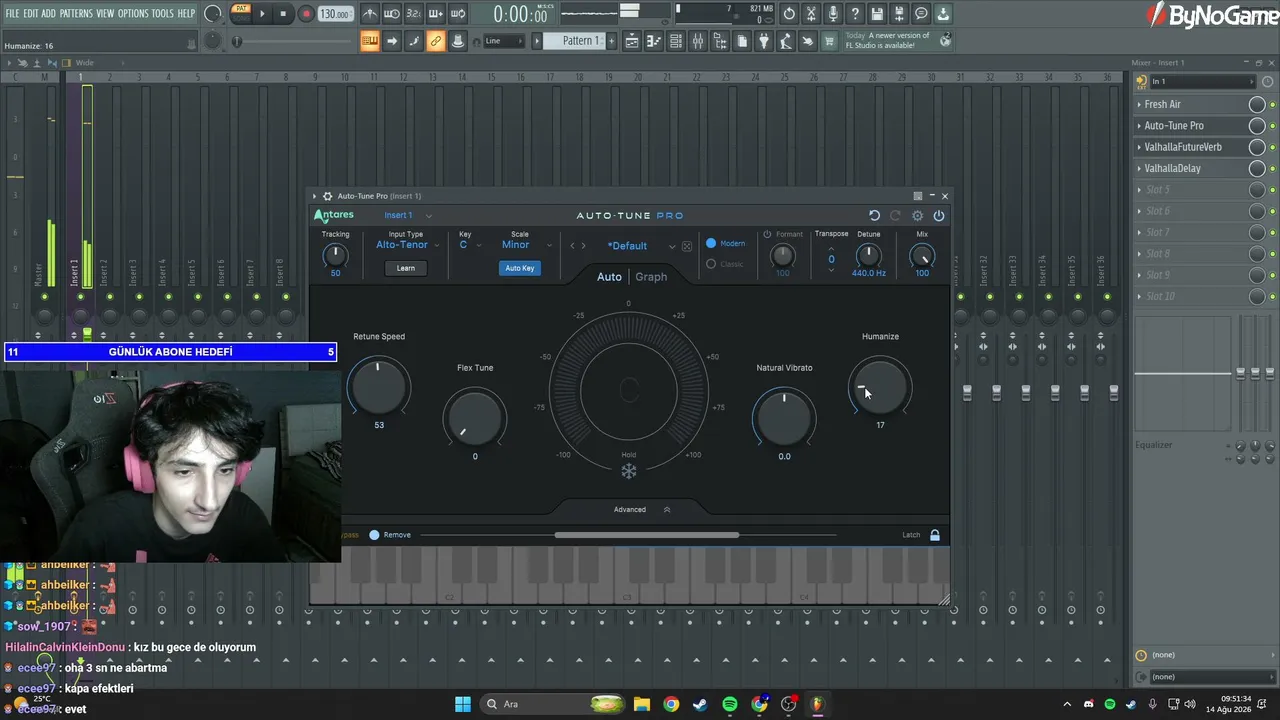Open the playlist window icon

tap(632, 41)
